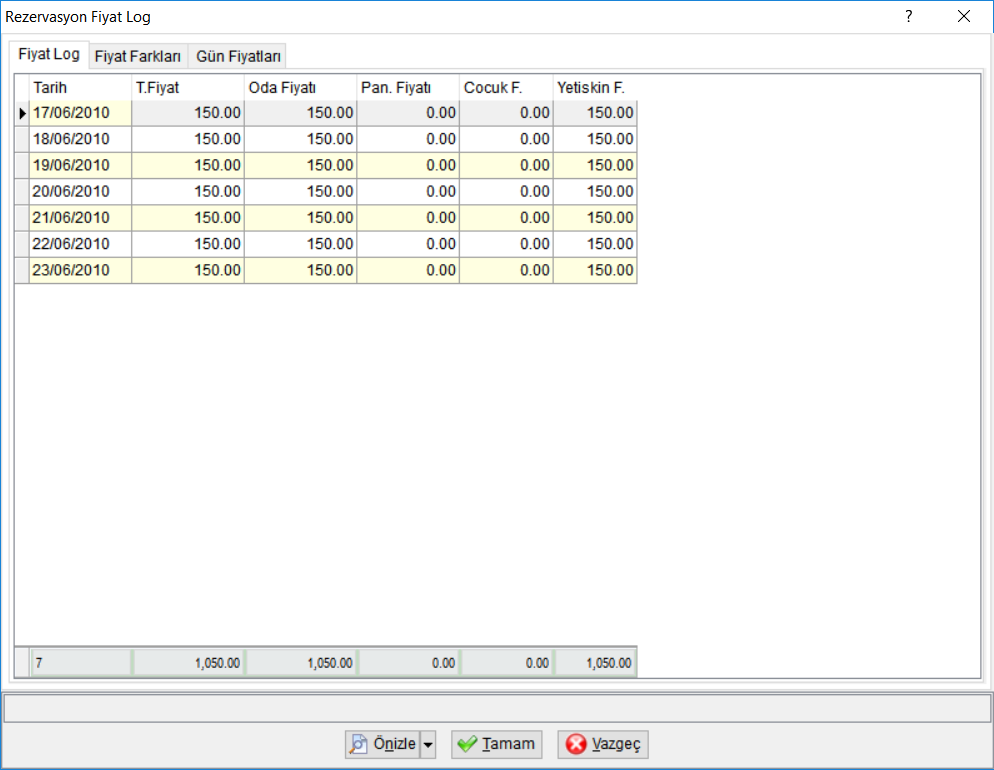The image size is (994, 770).
Task: Click the Oda Fiyatı footer total 1,050.00
Action: (x=301, y=663)
